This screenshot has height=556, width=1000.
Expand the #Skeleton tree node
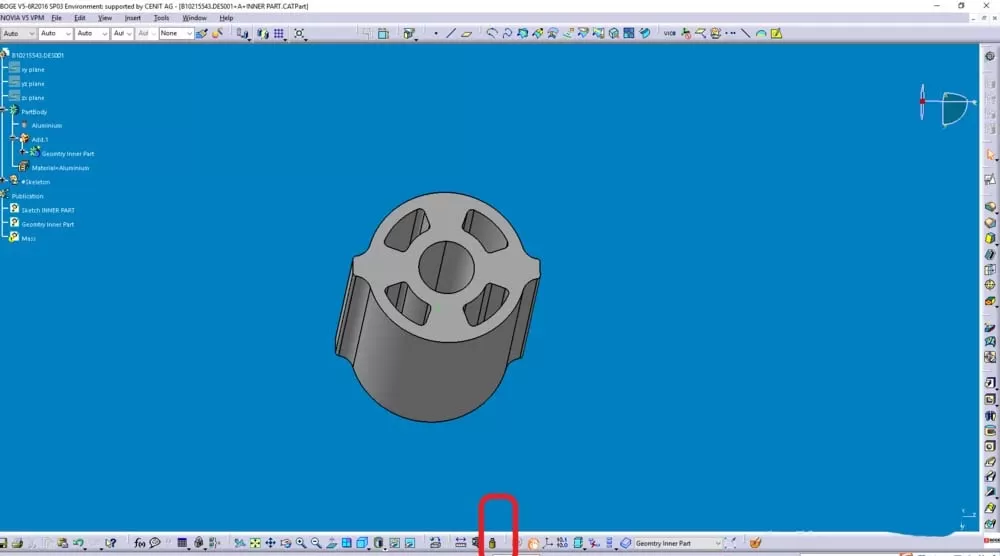click(3, 181)
